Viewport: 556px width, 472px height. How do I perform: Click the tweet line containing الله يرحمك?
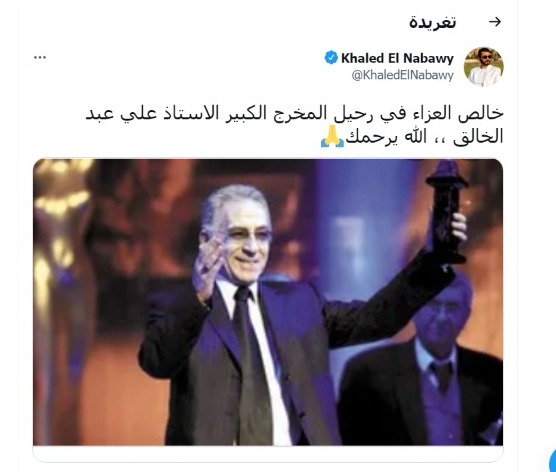412,137
